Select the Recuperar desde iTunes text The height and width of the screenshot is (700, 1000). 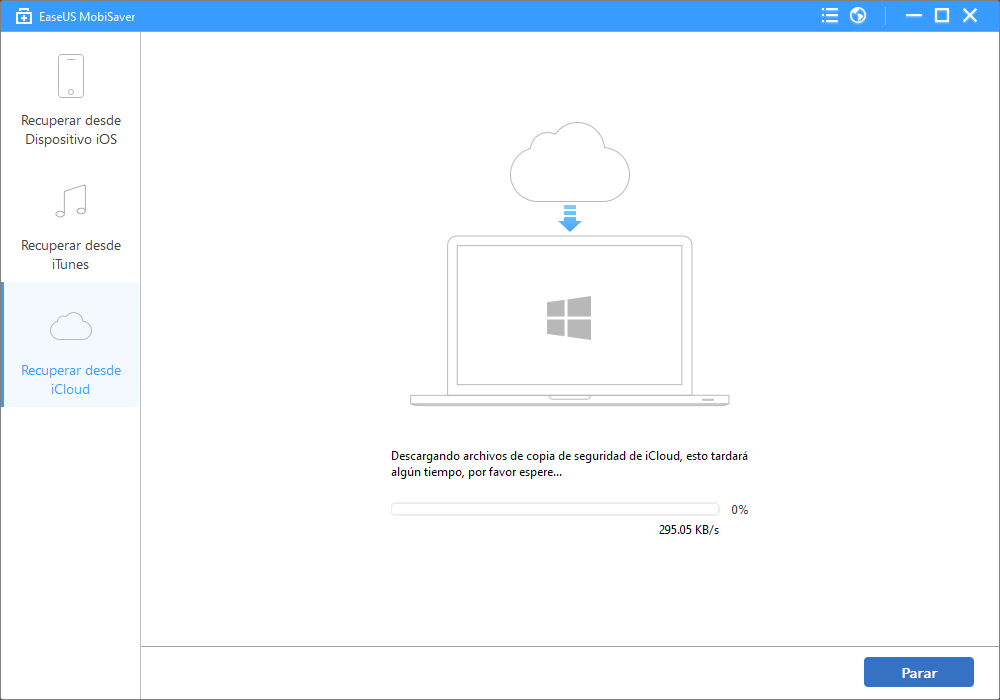coord(70,255)
